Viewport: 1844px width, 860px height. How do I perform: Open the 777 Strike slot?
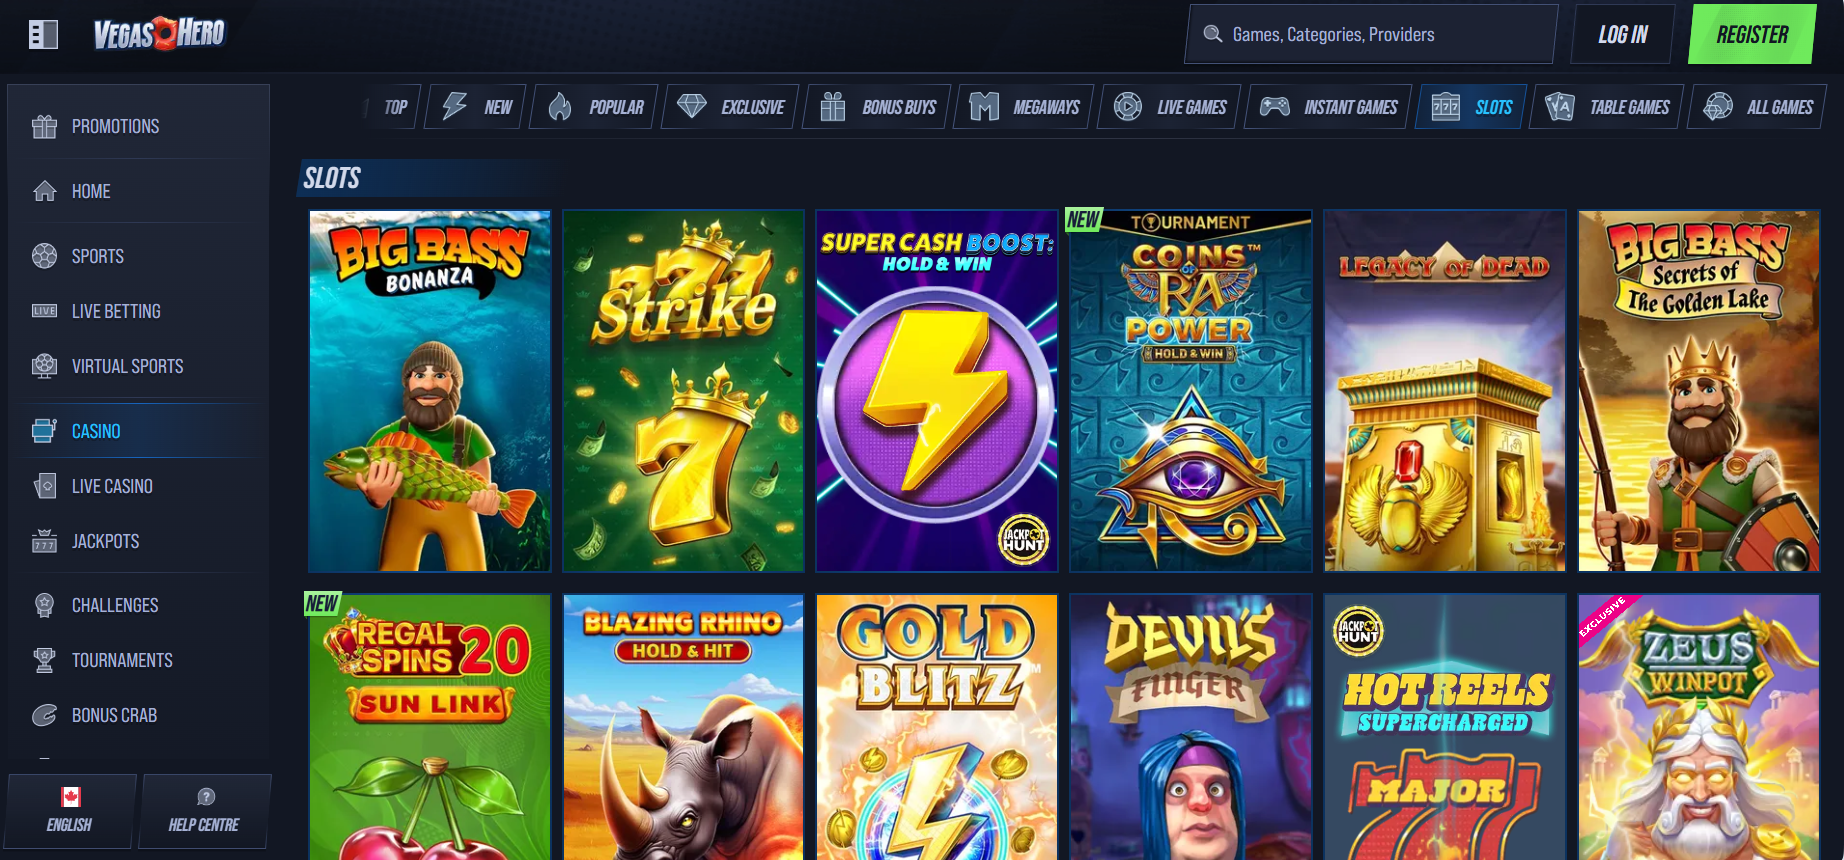(684, 391)
